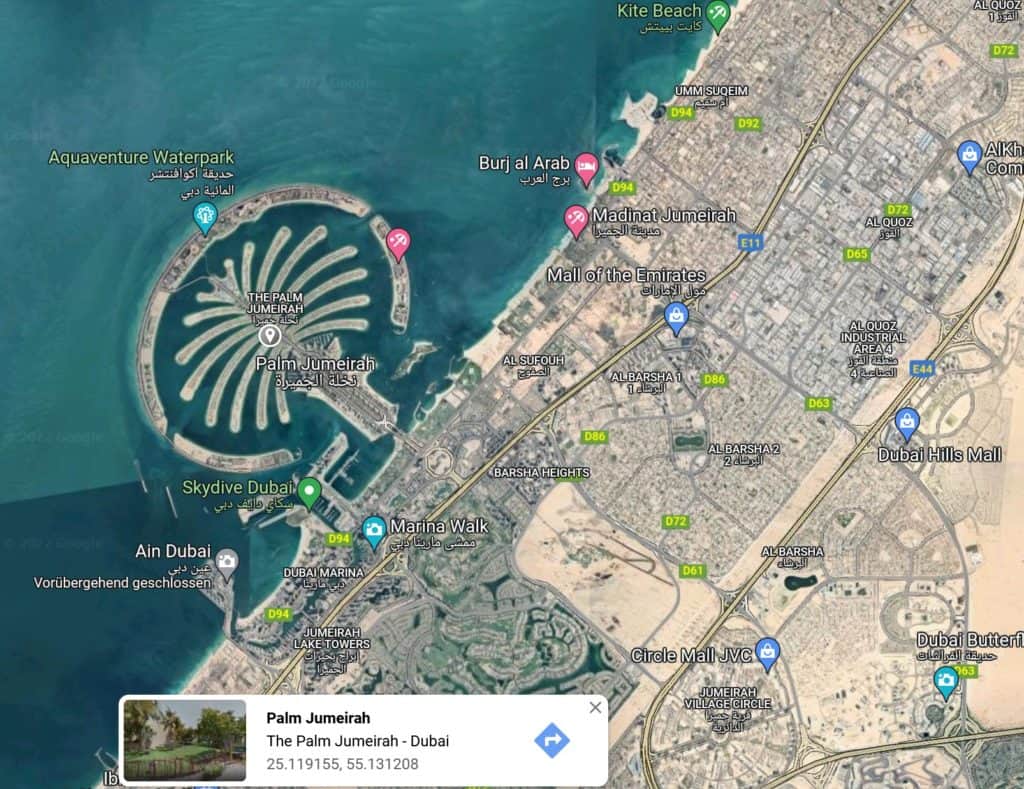Open the Palm Jumeirah street view thumbnail
Screen dimensions: 1024x789
(x=185, y=741)
